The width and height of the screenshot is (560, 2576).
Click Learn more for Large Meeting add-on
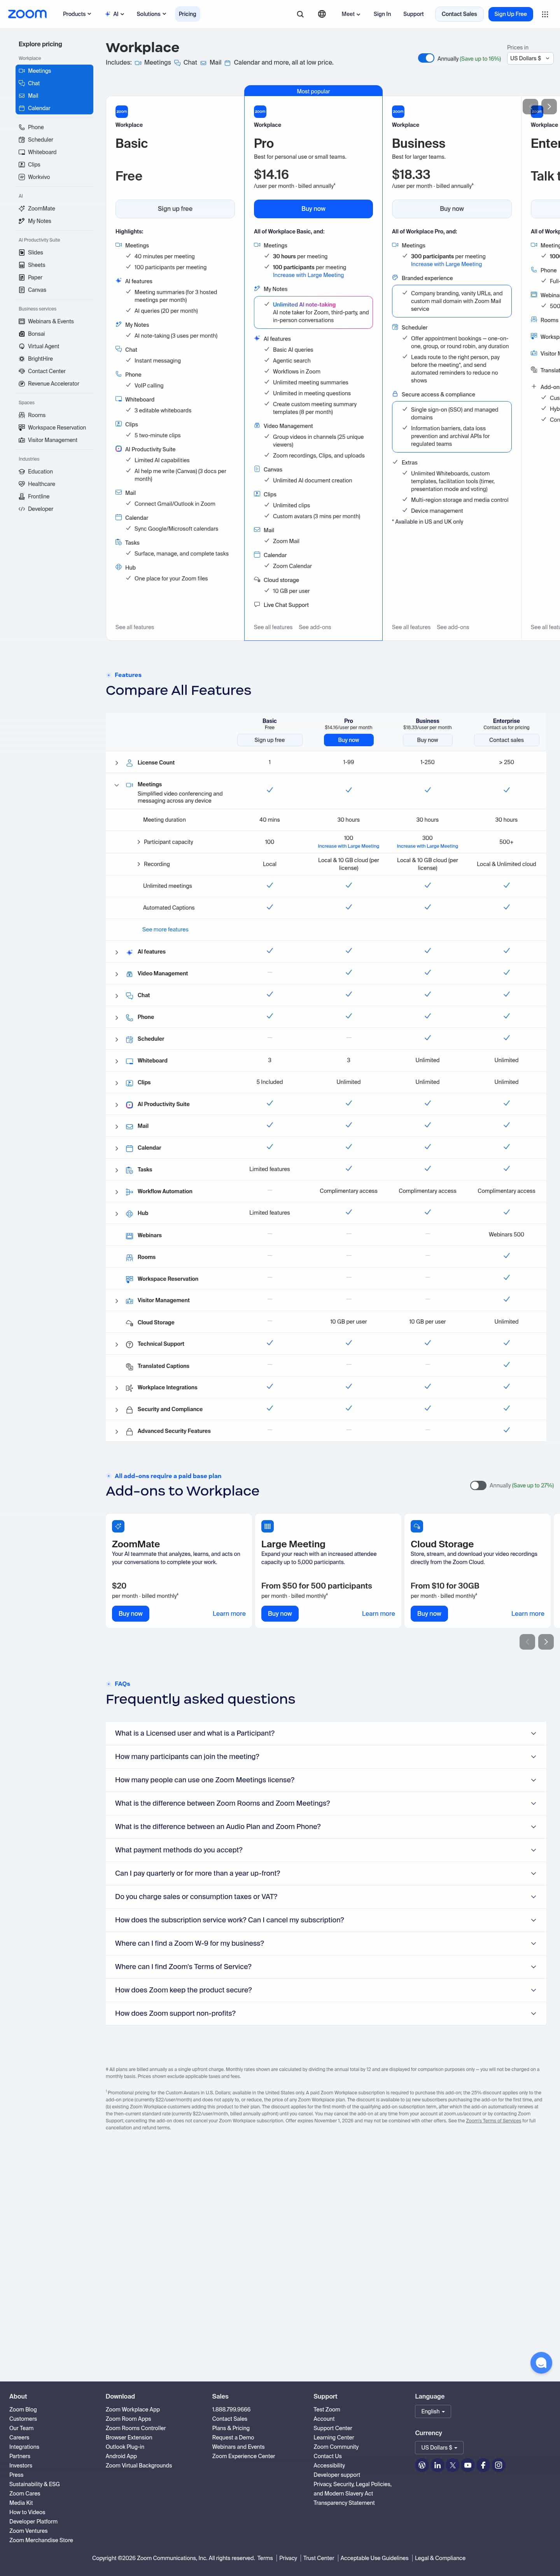coord(378,1613)
